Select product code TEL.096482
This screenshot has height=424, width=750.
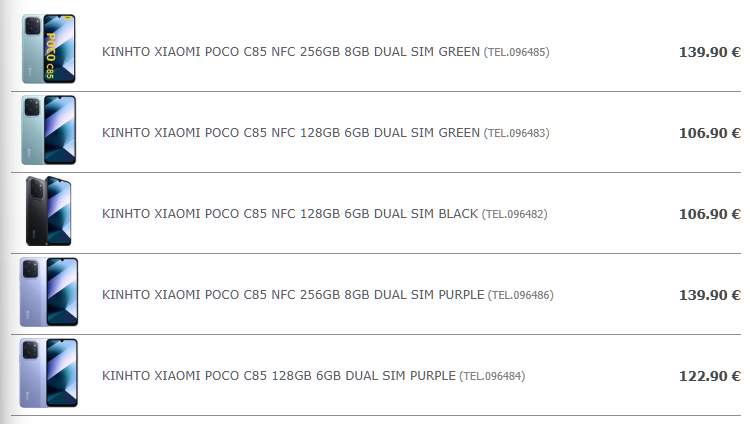point(515,214)
